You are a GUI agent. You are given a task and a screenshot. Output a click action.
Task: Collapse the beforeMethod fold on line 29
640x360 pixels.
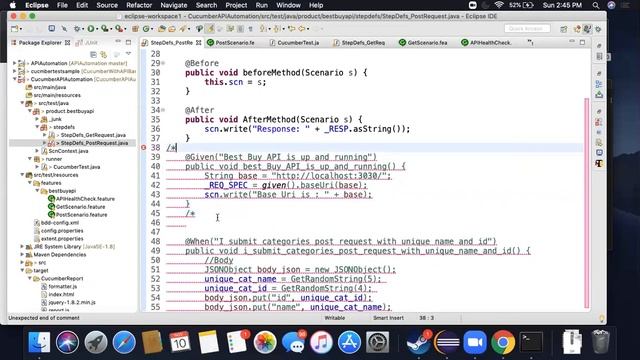pyautogui.click(x=163, y=63)
